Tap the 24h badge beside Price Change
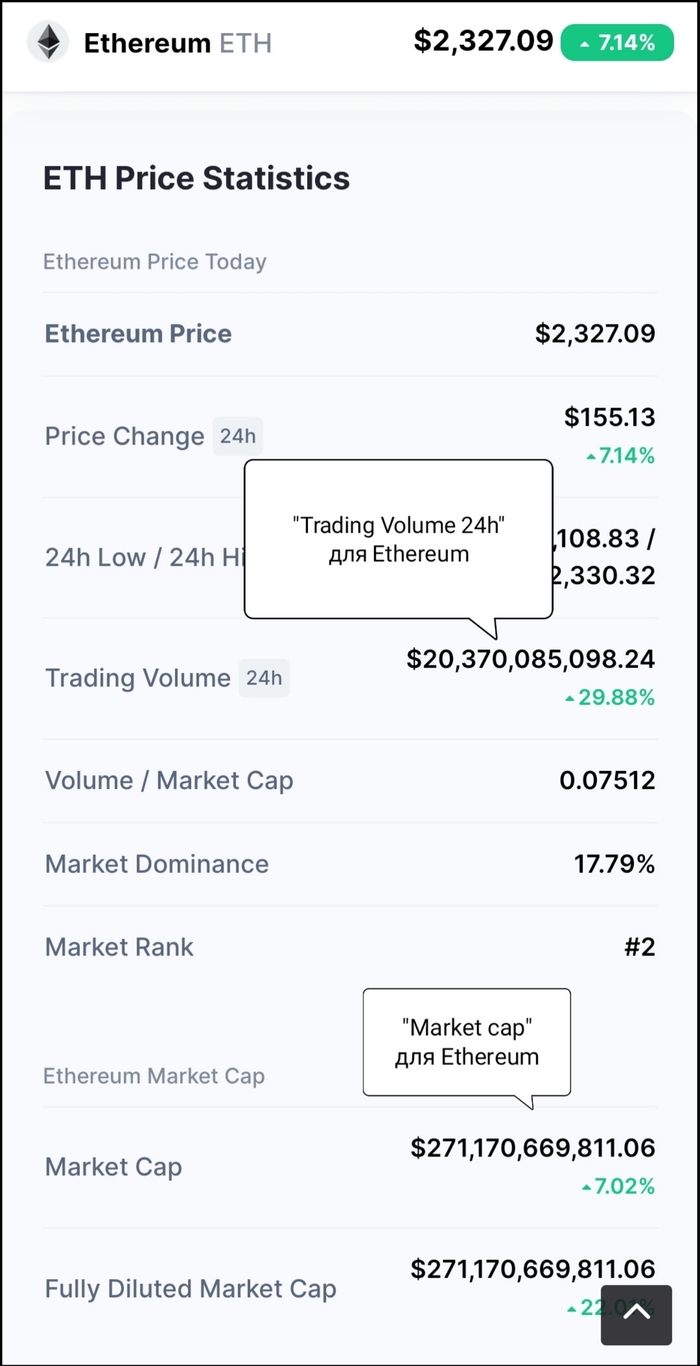 [x=238, y=436]
